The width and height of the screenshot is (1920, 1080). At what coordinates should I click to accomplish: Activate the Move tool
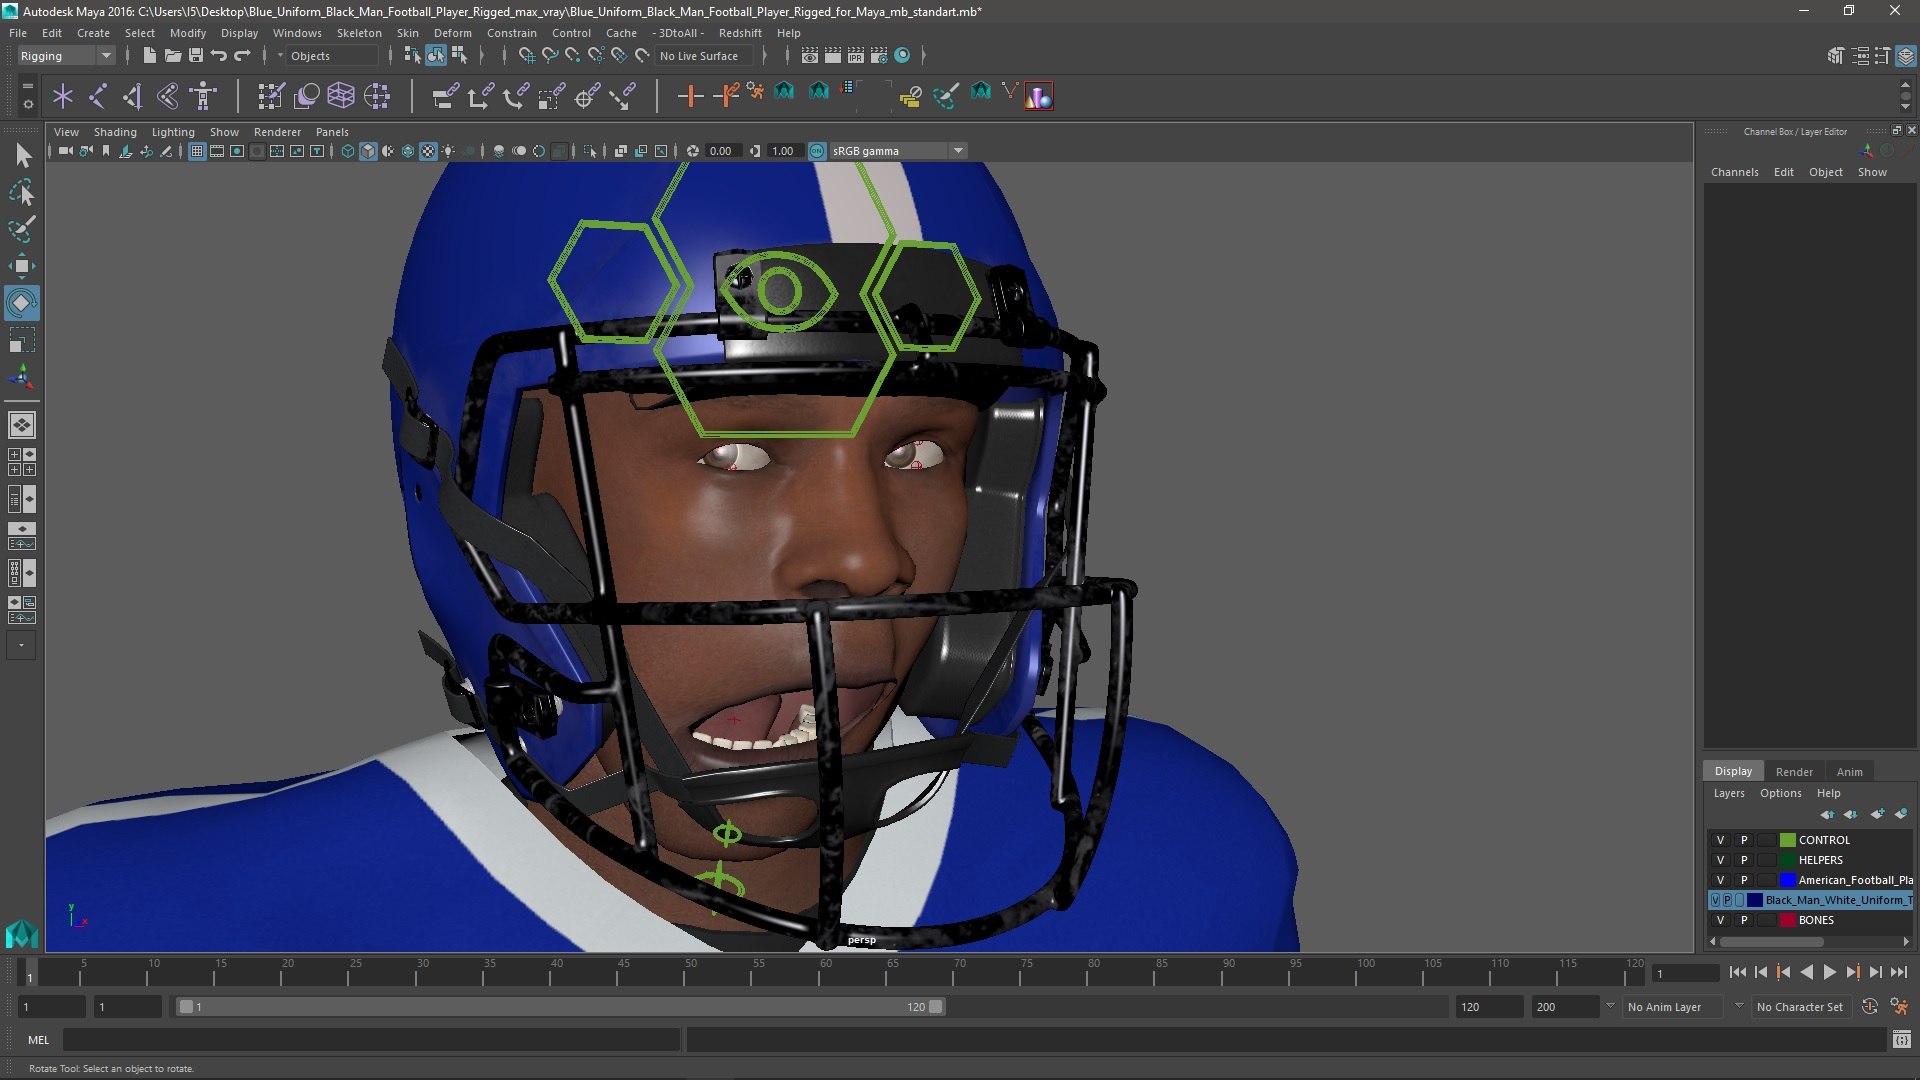(22, 266)
